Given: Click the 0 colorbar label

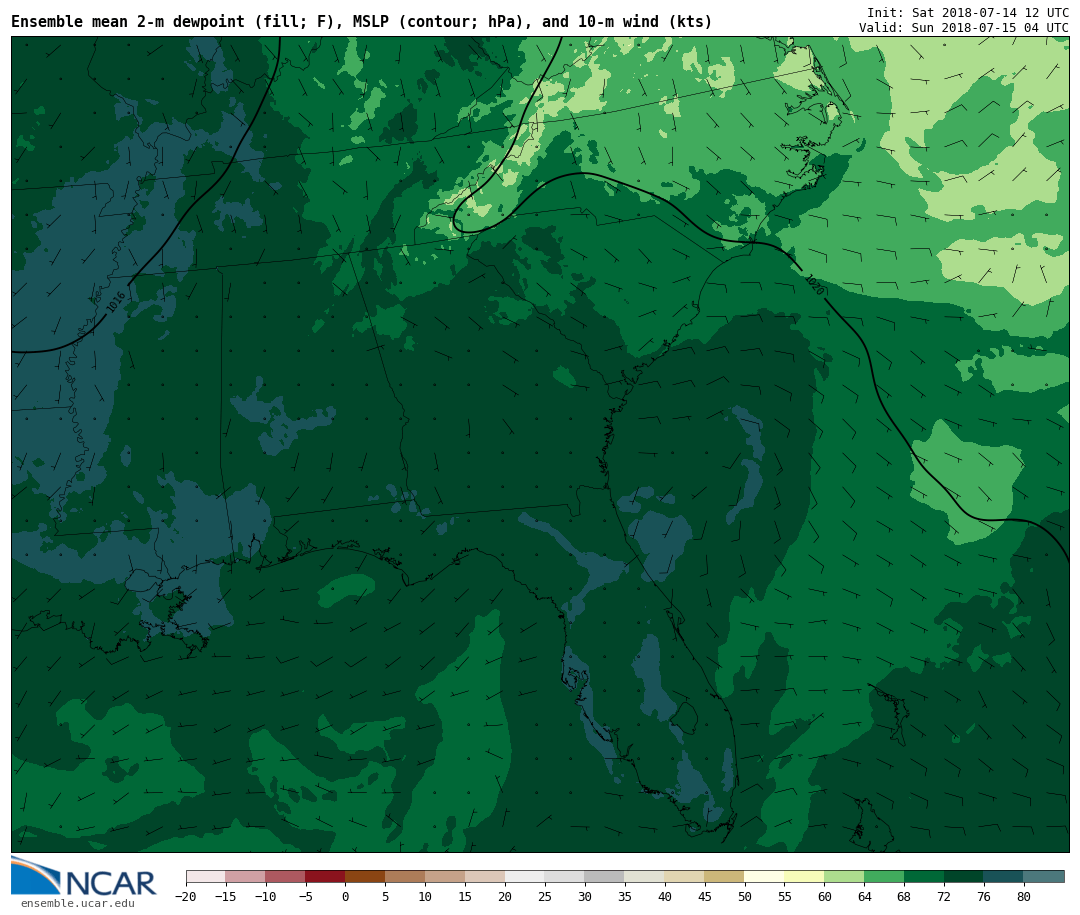Looking at the screenshot, I should point(345,896).
